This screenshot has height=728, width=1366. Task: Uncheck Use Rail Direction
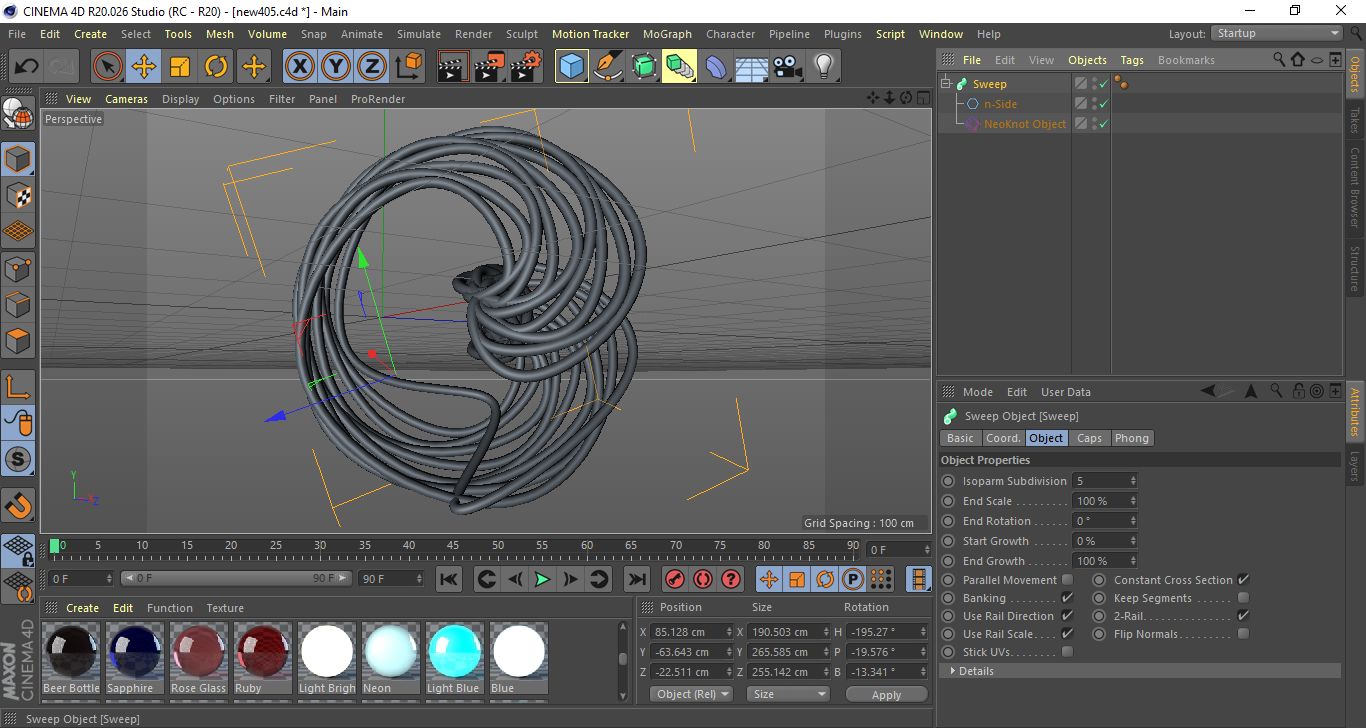(1067, 616)
